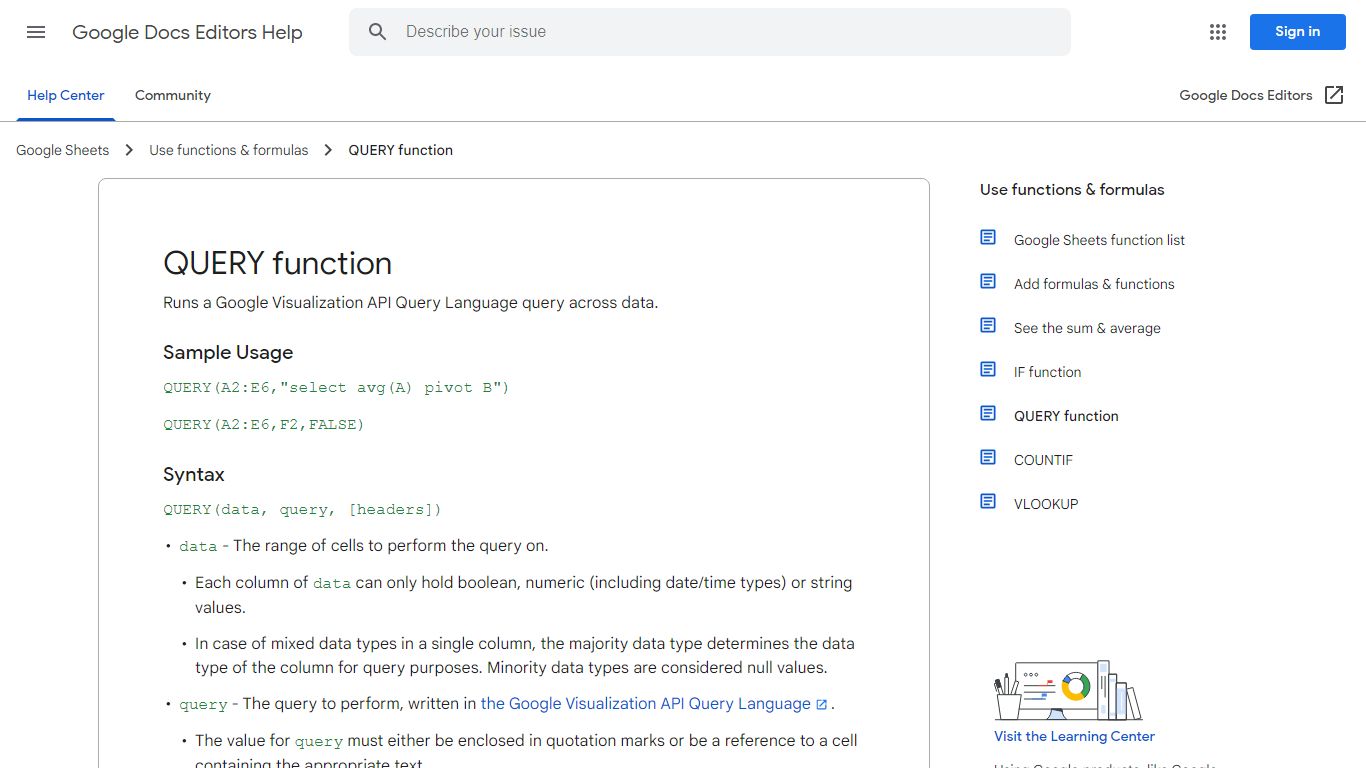
Task: Click the 'data' parameter bullet text
Action: (x=364, y=546)
